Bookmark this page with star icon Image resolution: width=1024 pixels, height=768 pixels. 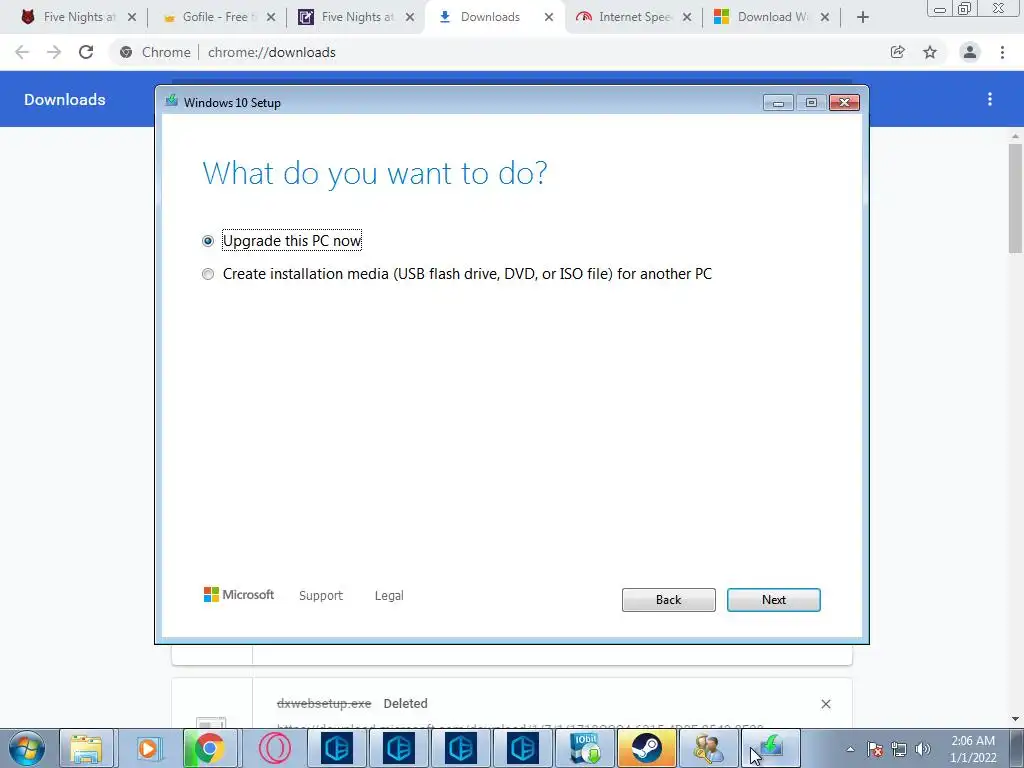point(930,52)
